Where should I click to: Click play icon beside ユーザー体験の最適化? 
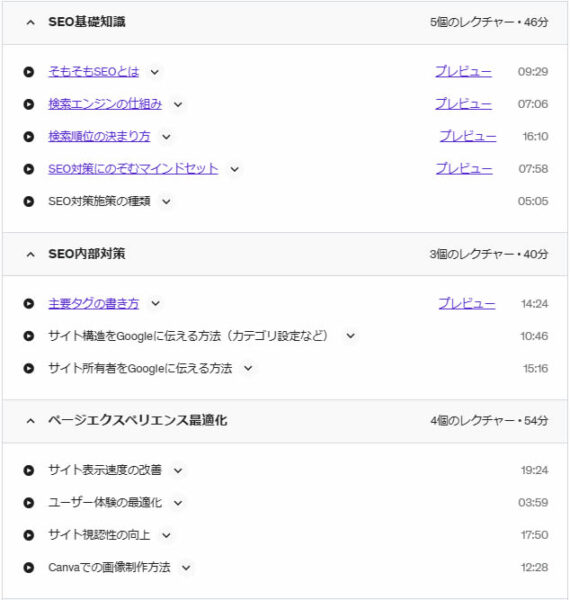click(29, 502)
